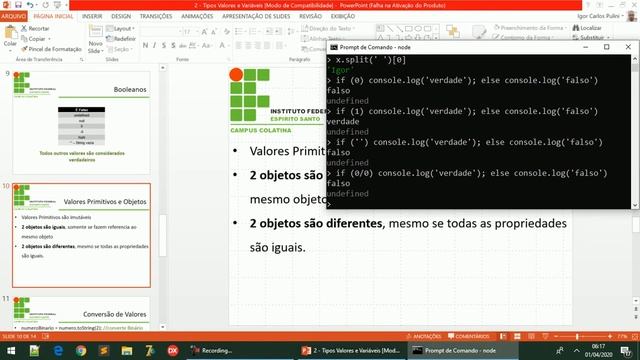Switch to the EXIBIÇÃO tab
640x360 pixels.
tap(342, 16)
